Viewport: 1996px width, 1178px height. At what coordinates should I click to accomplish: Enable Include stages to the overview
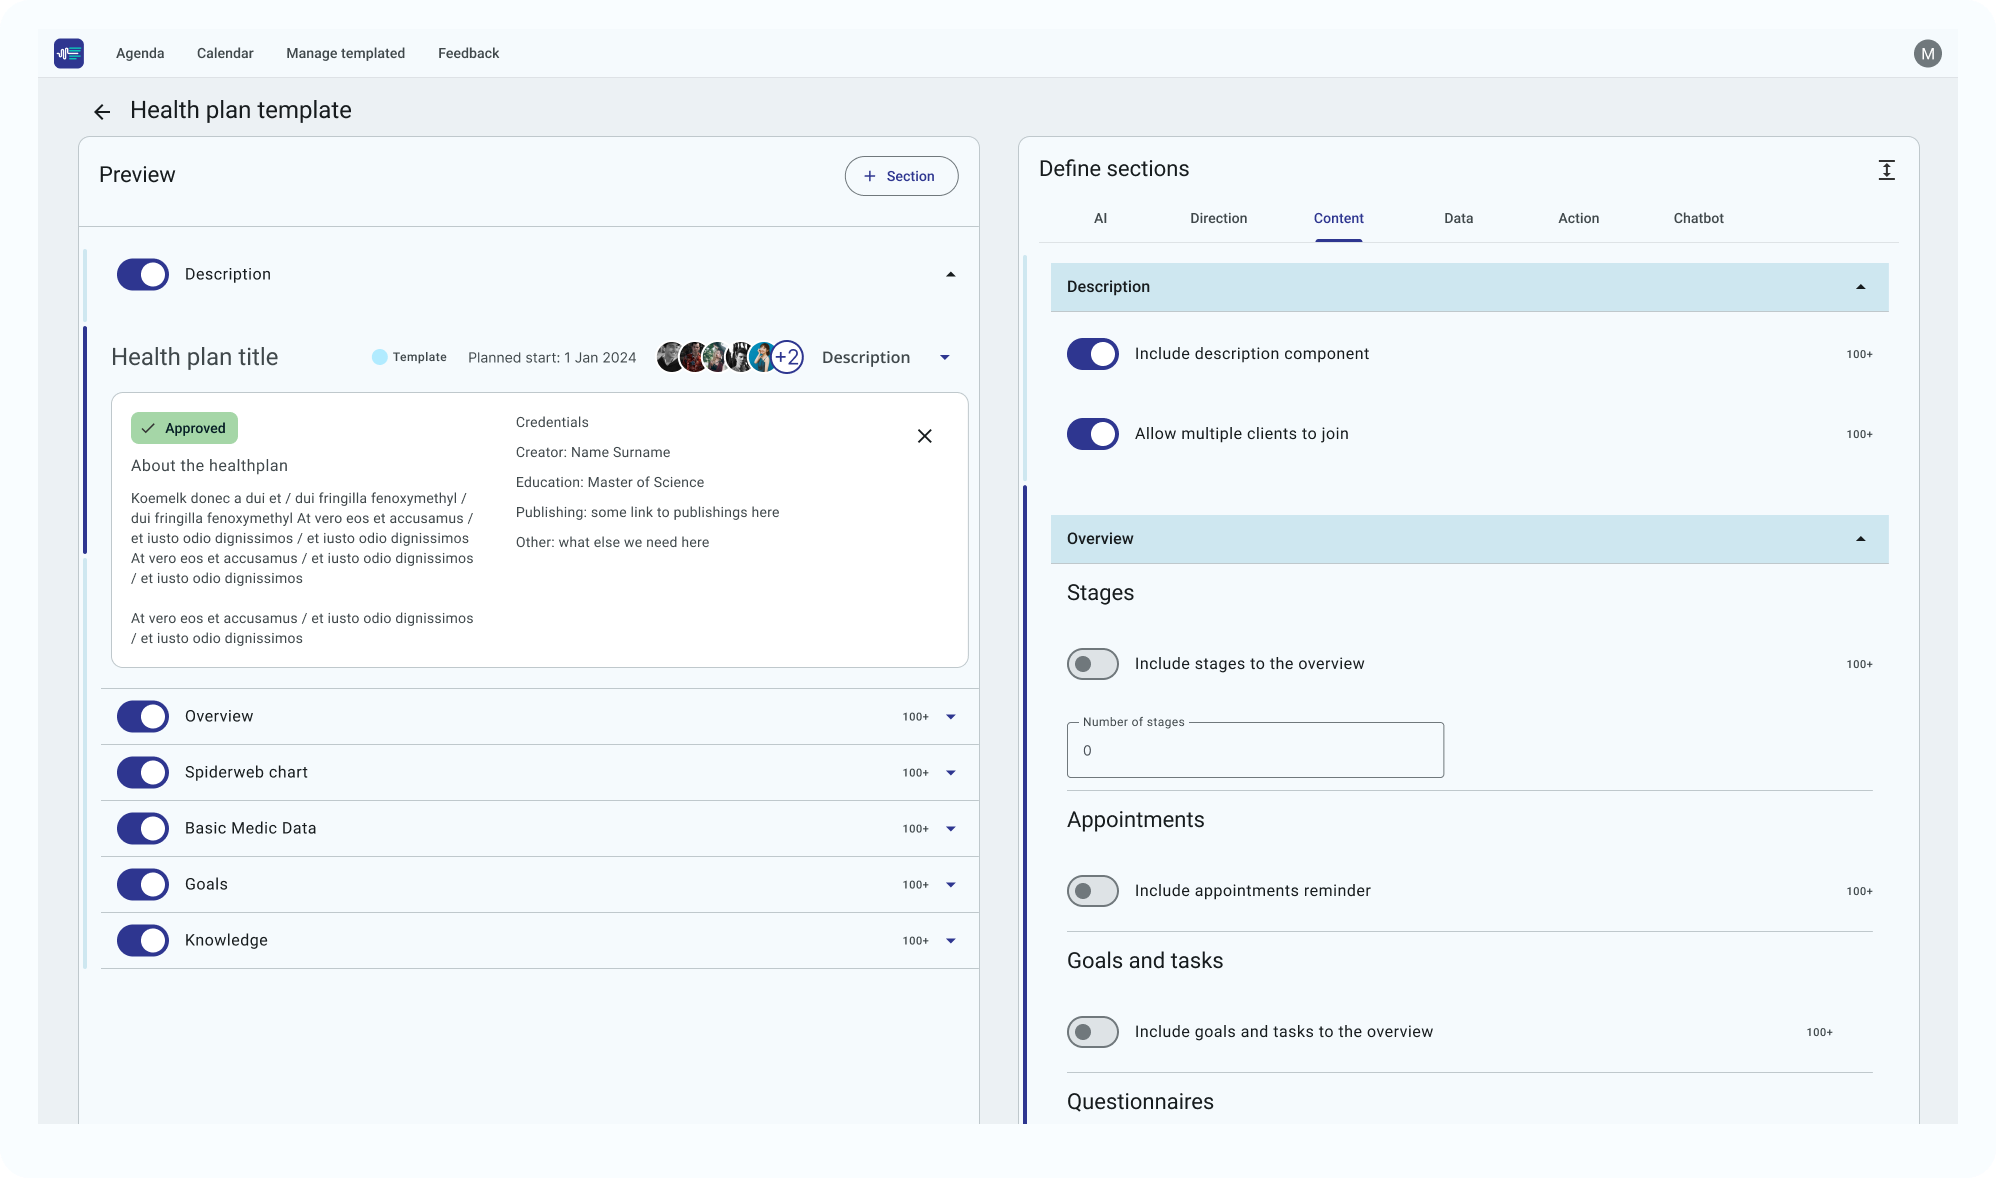pos(1092,664)
